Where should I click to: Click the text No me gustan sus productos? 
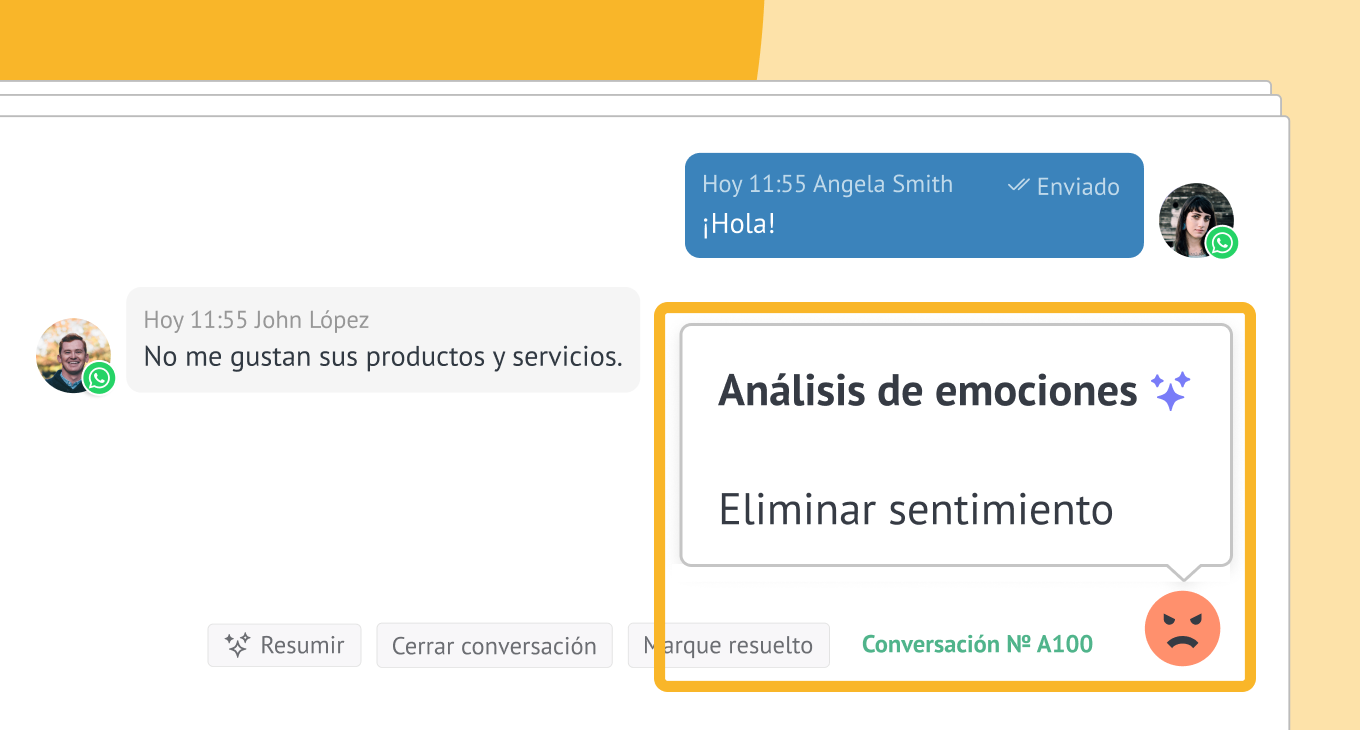coord(383,356)
